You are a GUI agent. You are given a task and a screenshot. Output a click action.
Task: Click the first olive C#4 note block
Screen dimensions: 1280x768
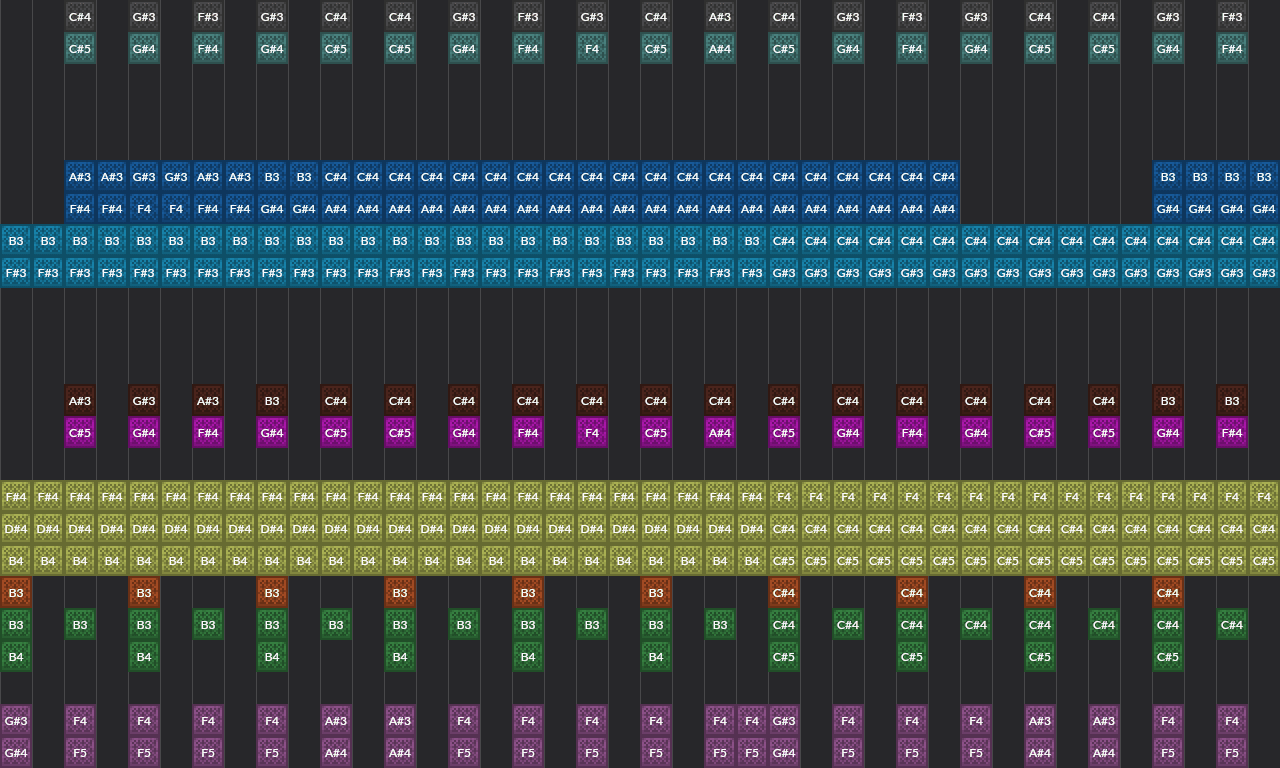click(784, 529)
